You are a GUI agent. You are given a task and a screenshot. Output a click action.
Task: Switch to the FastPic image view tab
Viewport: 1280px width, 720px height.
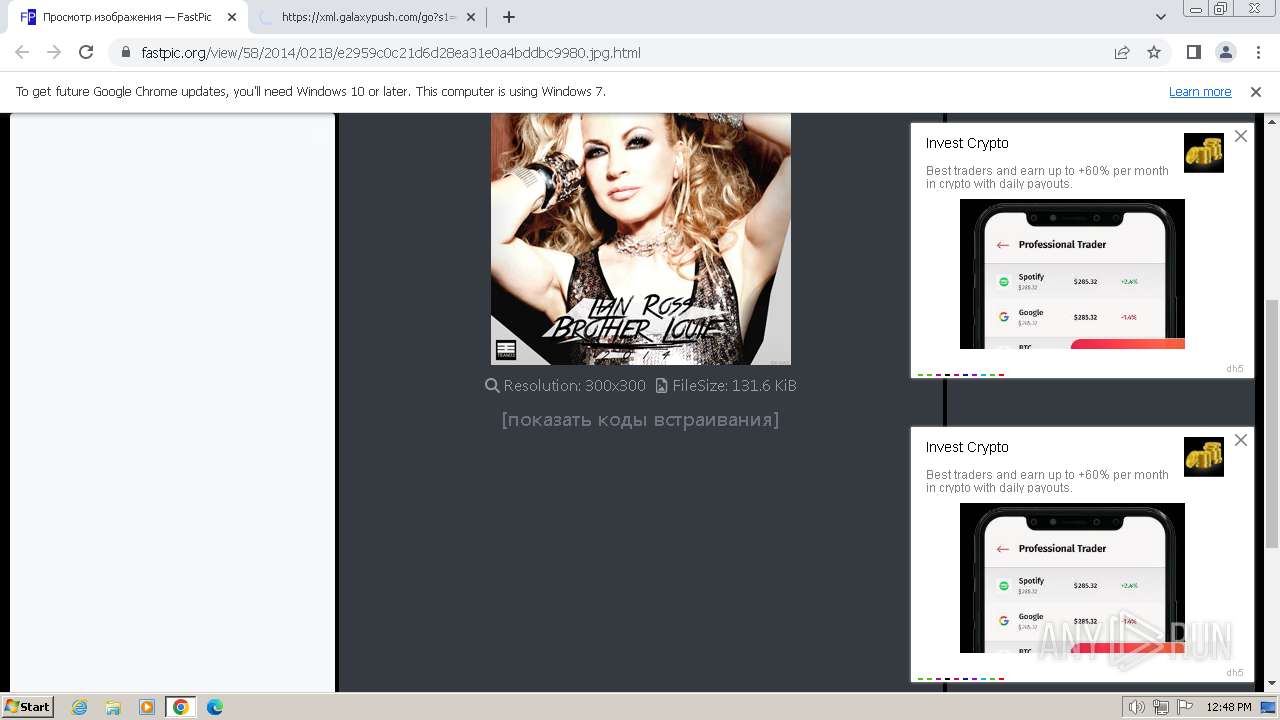point(128,17)
